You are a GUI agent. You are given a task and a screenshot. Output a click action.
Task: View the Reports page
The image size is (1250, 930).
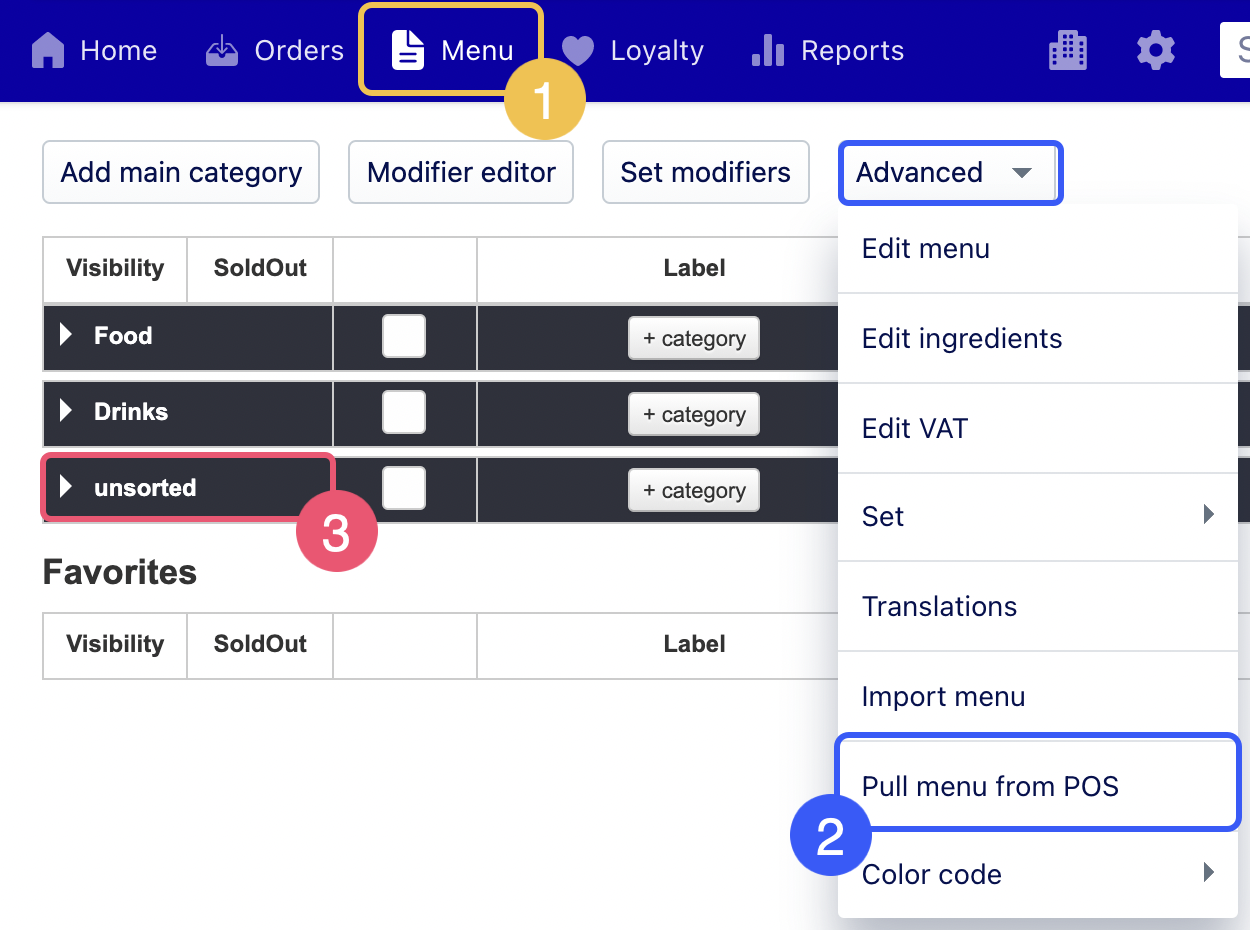827,50
